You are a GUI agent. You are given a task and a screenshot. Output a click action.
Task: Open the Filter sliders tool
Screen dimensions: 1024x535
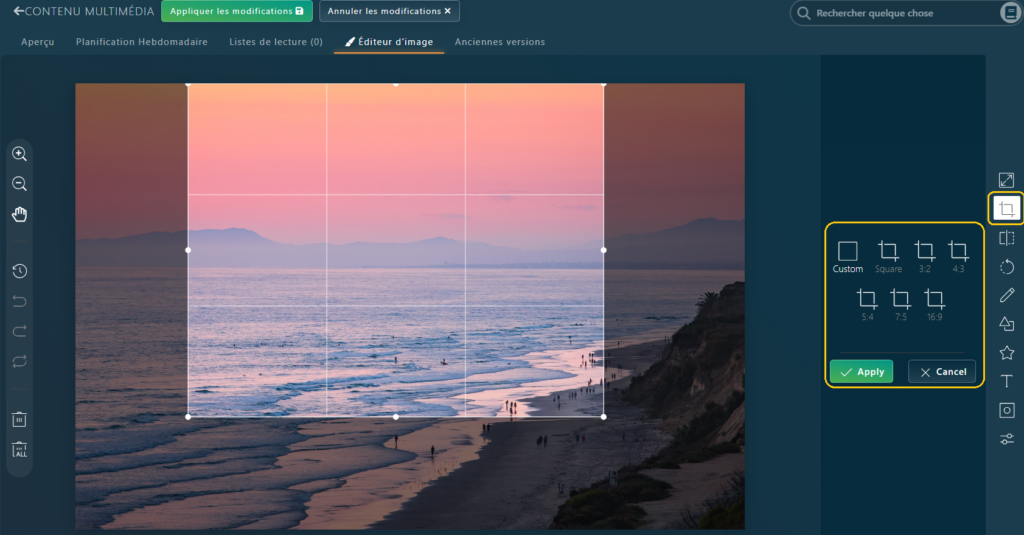pyautogui.click(x=1006, y=439)
